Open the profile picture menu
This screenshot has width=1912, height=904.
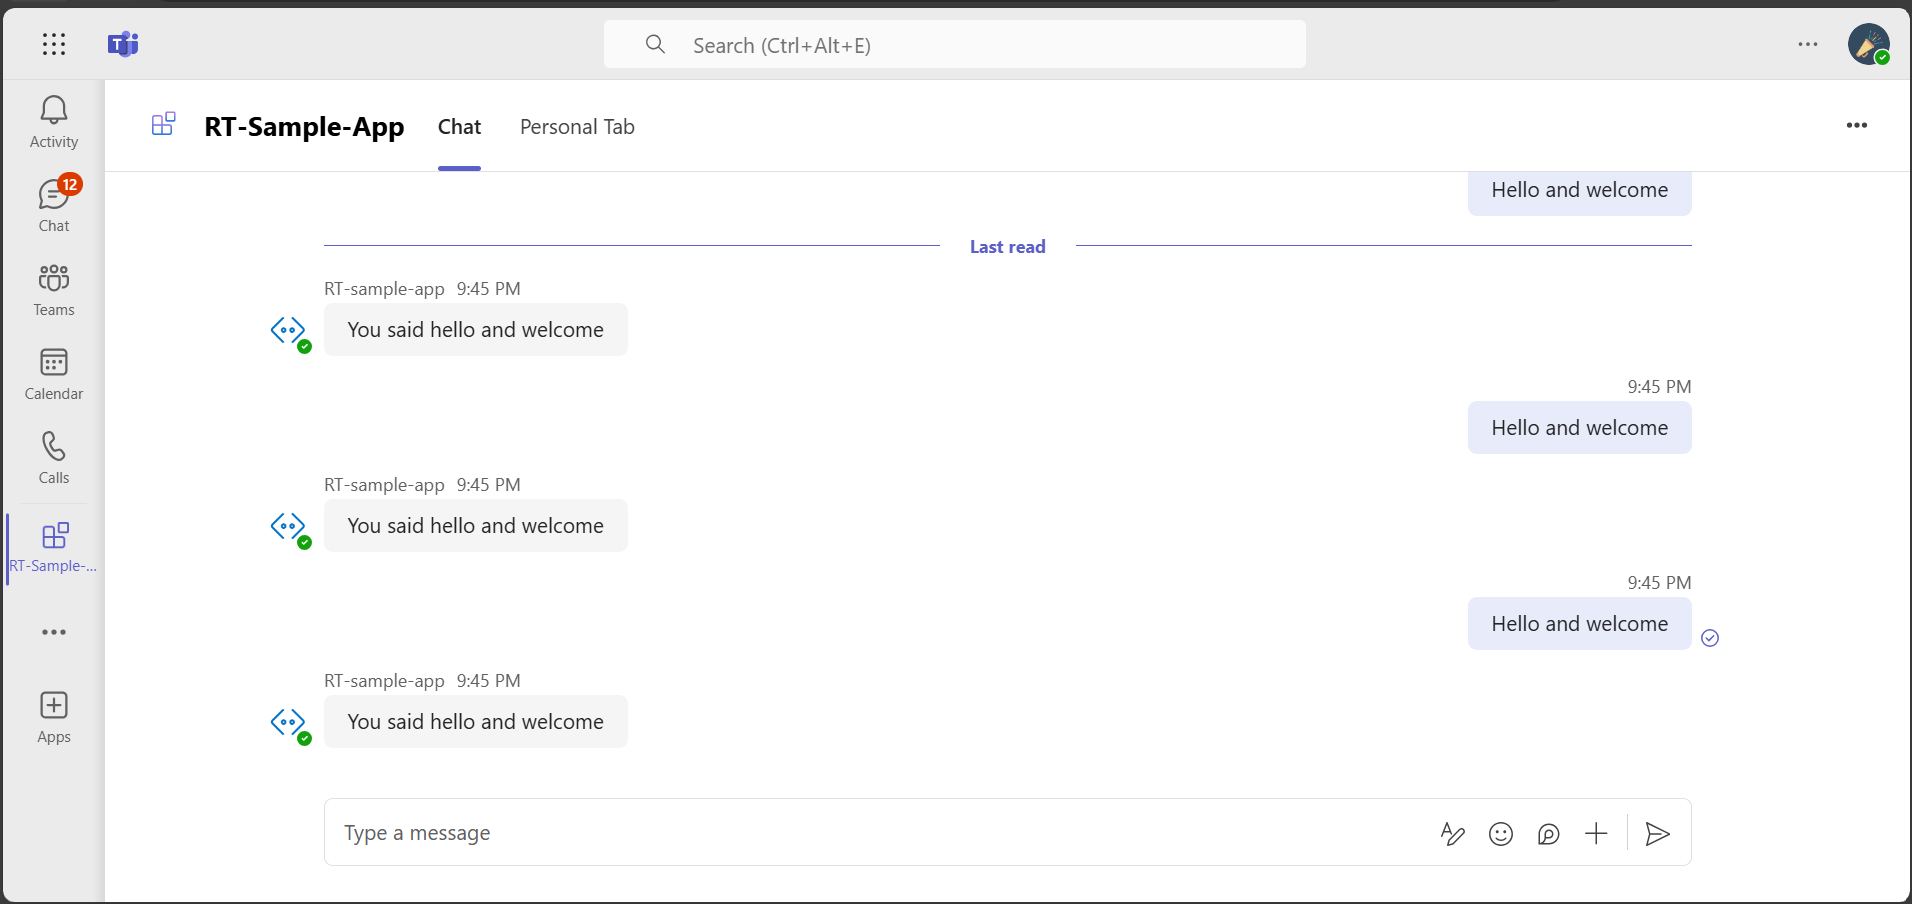(x=1868, y=44)
